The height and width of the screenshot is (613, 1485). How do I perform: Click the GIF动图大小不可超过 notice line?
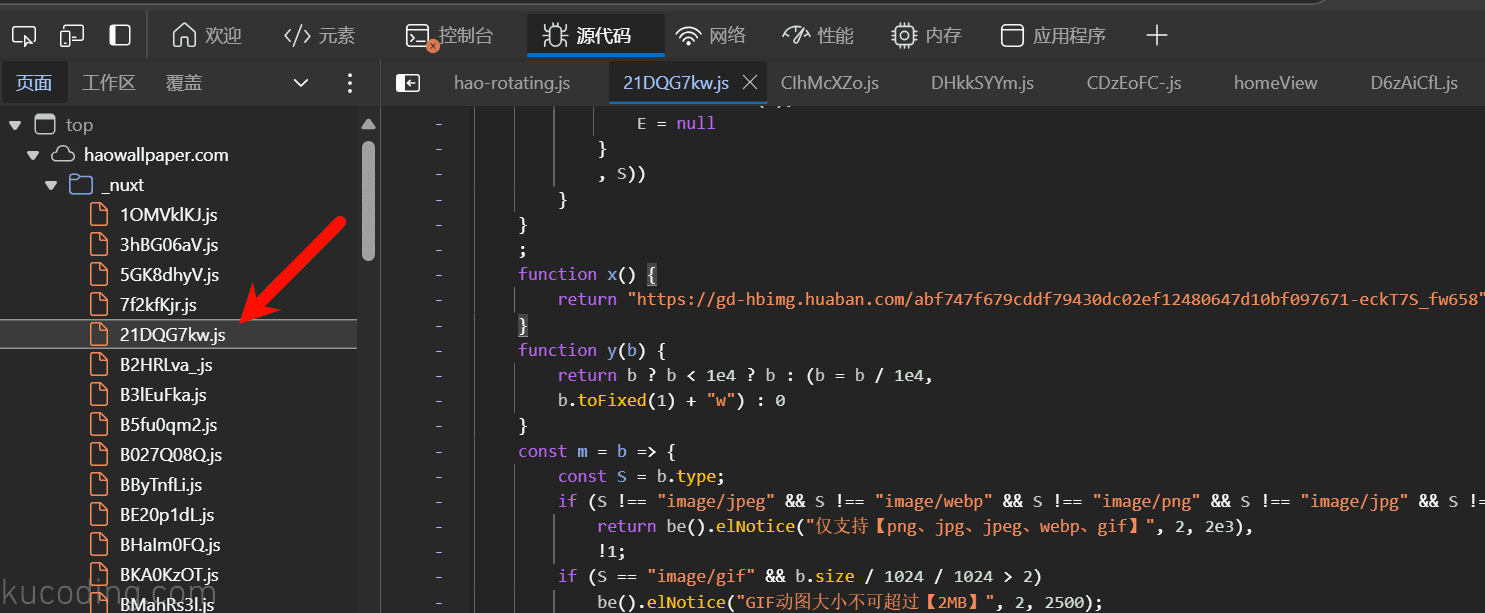pyautogui.click(x=850, y=602)
